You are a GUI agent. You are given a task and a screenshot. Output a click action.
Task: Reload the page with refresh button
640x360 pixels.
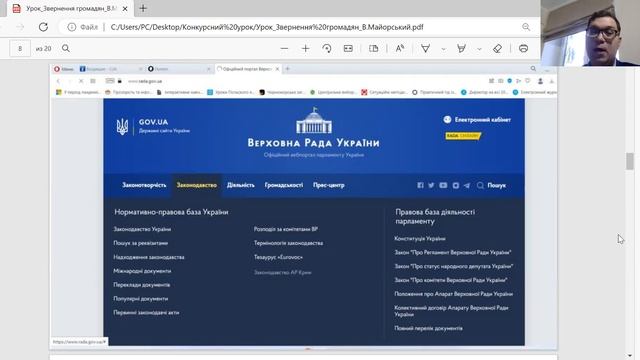[x=43, y=27]
